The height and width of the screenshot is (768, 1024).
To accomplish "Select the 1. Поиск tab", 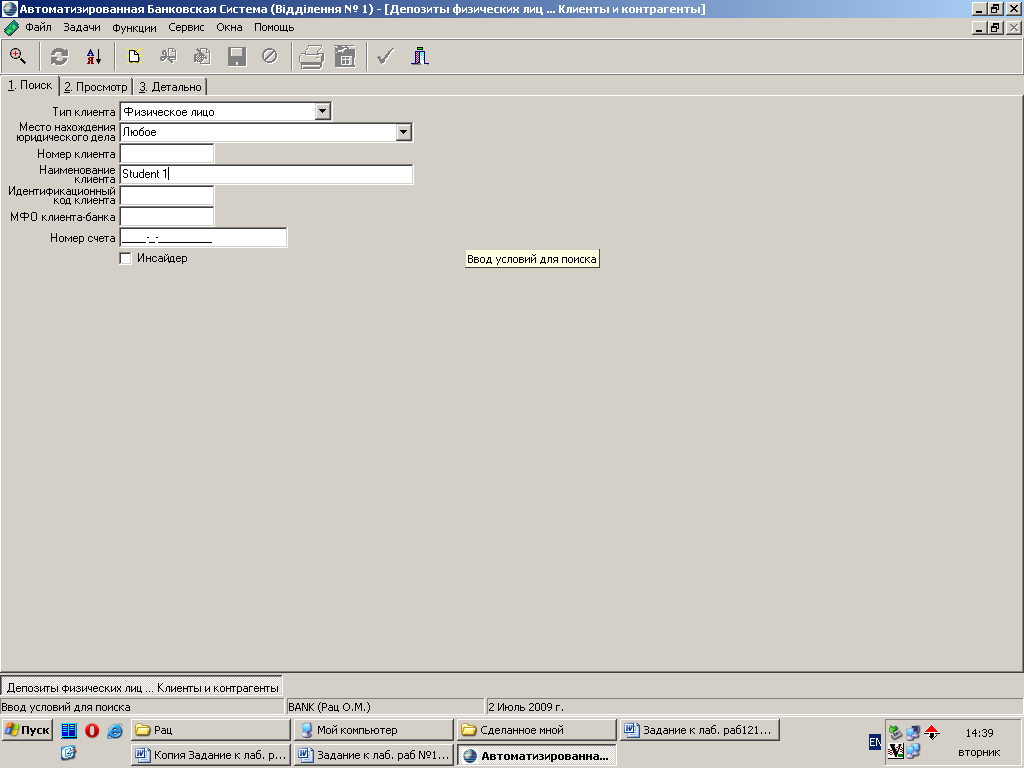I will coord(30,86).
